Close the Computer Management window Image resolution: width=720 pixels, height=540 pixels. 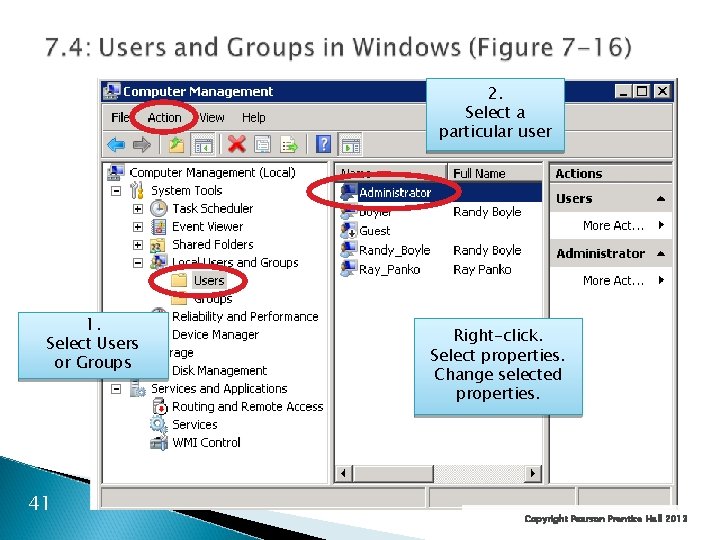pos(662,91)
